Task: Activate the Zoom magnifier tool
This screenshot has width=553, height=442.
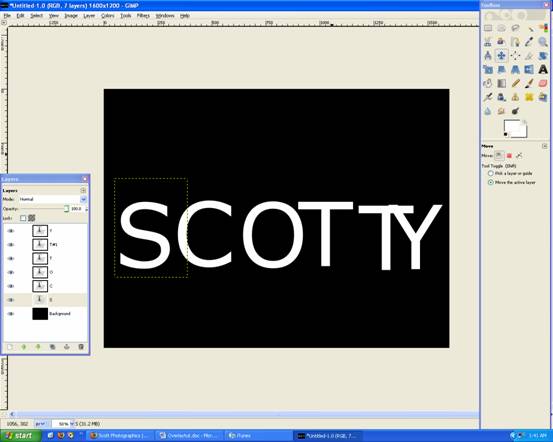Action: (543, 42)
